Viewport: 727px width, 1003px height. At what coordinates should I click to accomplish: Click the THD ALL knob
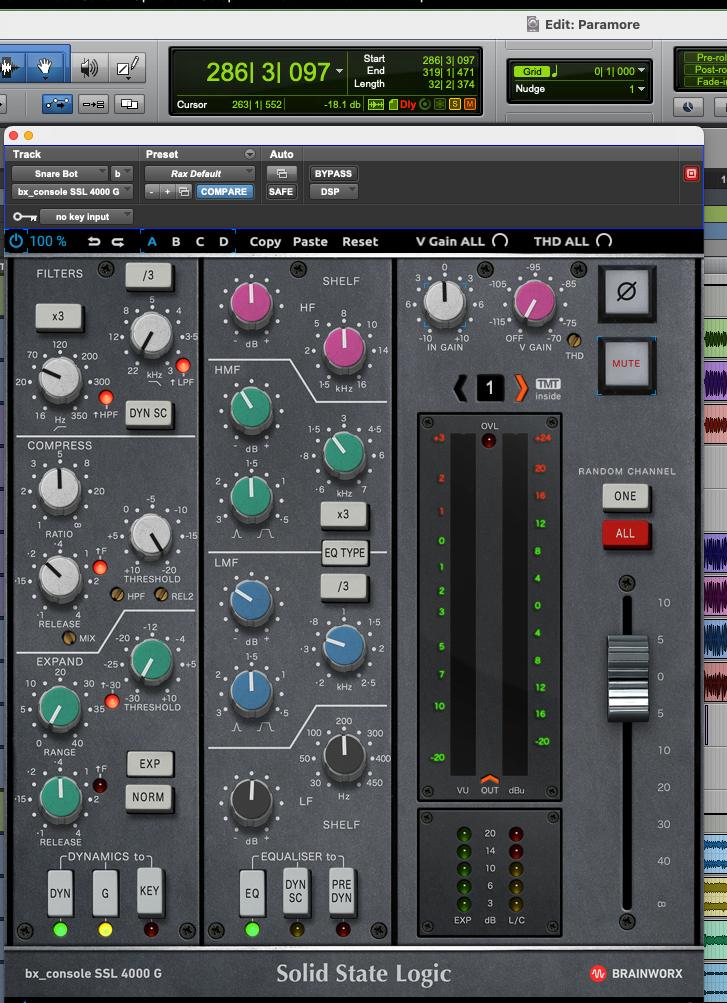604,241
